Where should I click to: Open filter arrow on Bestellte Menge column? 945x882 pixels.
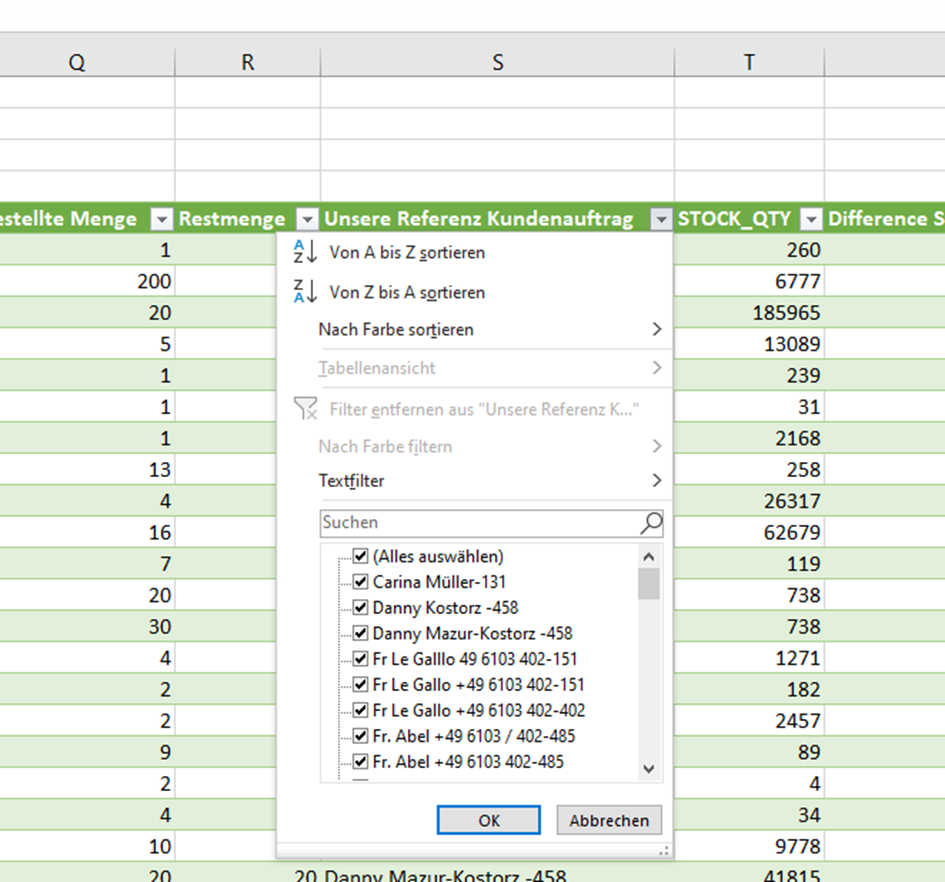pos(162,219)
